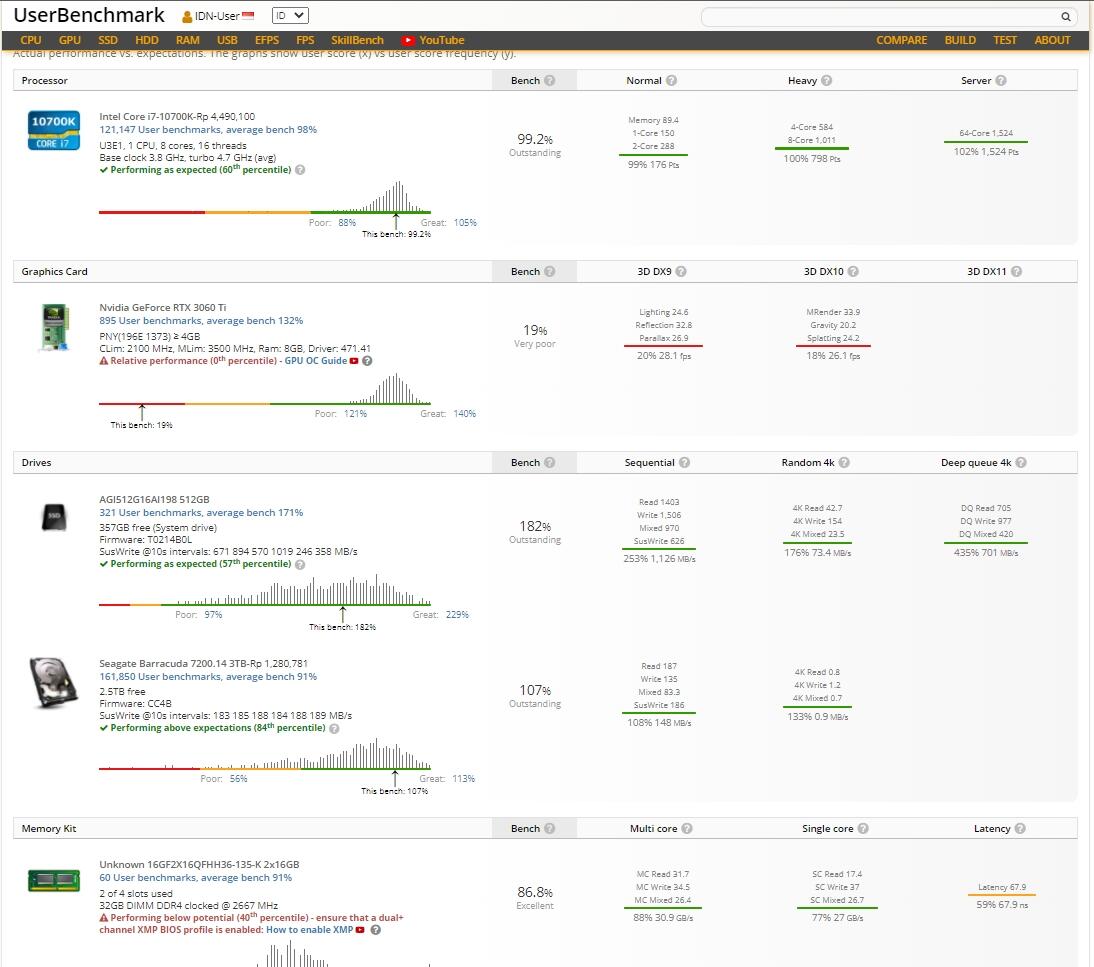This screenshot has width=1094, height=967.
Task: Open the GPU OC Guide link
Action: (315, 361)
